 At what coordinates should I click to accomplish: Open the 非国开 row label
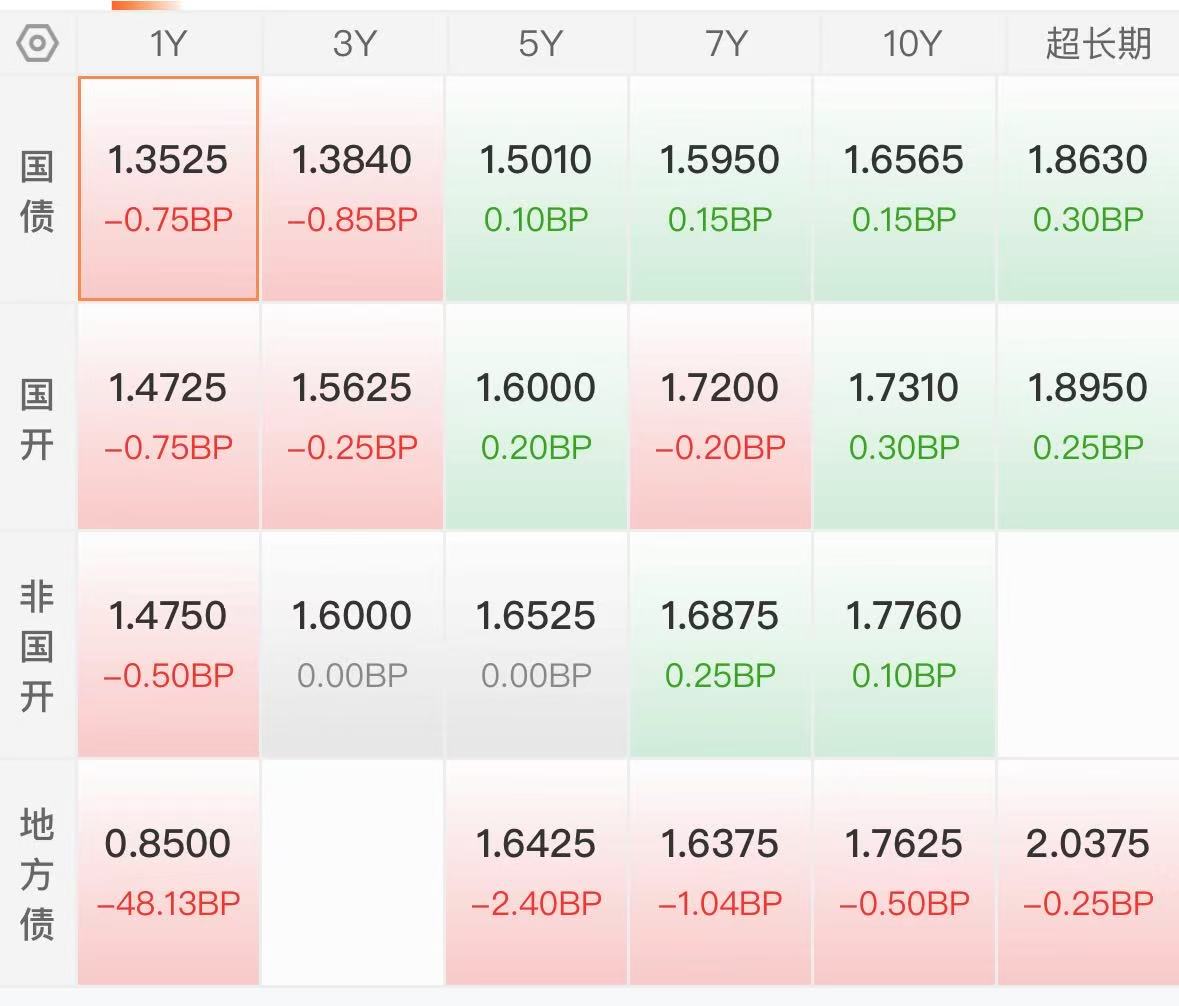click(37, 646)
